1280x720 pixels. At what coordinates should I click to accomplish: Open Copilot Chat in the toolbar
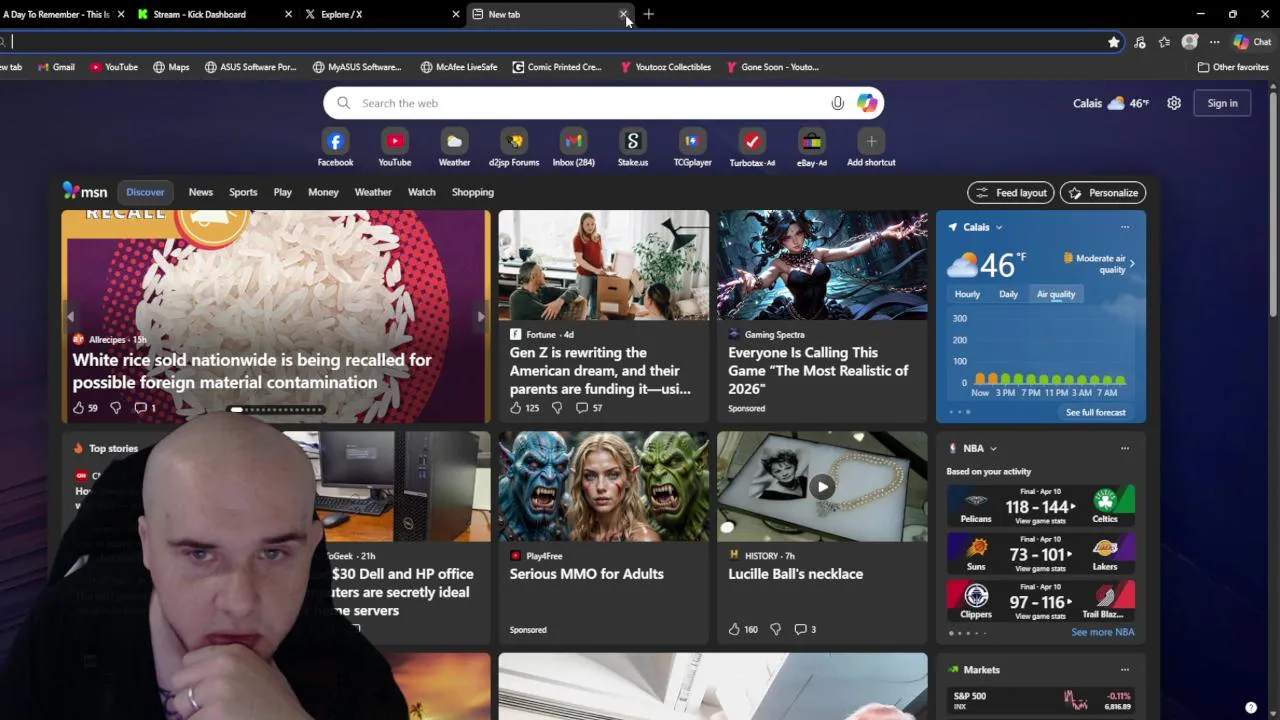point(1252,42)
